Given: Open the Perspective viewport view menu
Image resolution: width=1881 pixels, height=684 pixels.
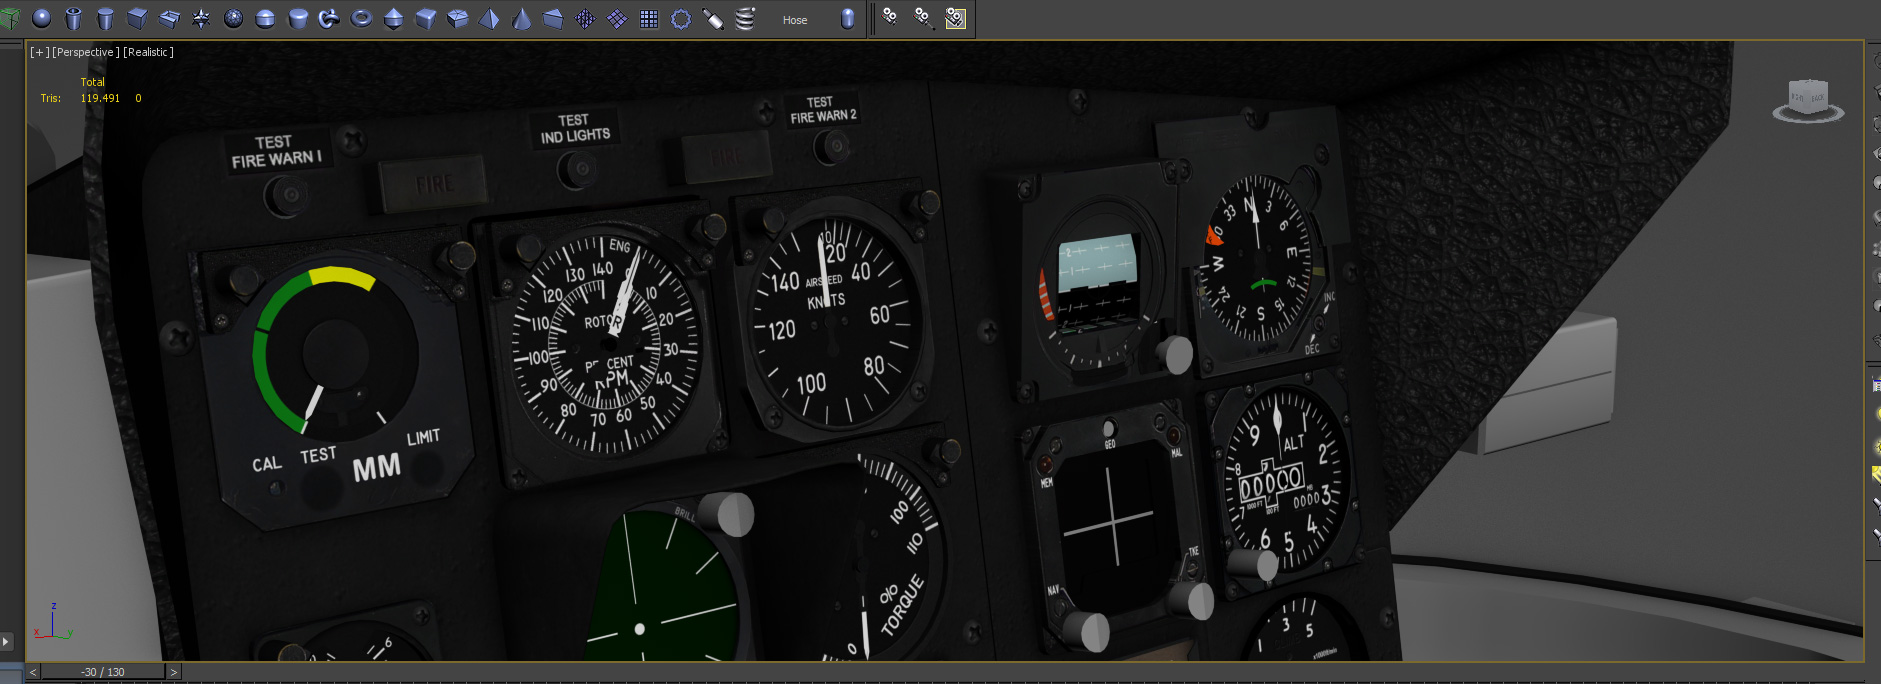Looking at the screenshot, I should pyautogui.click(x=86, y=52).
